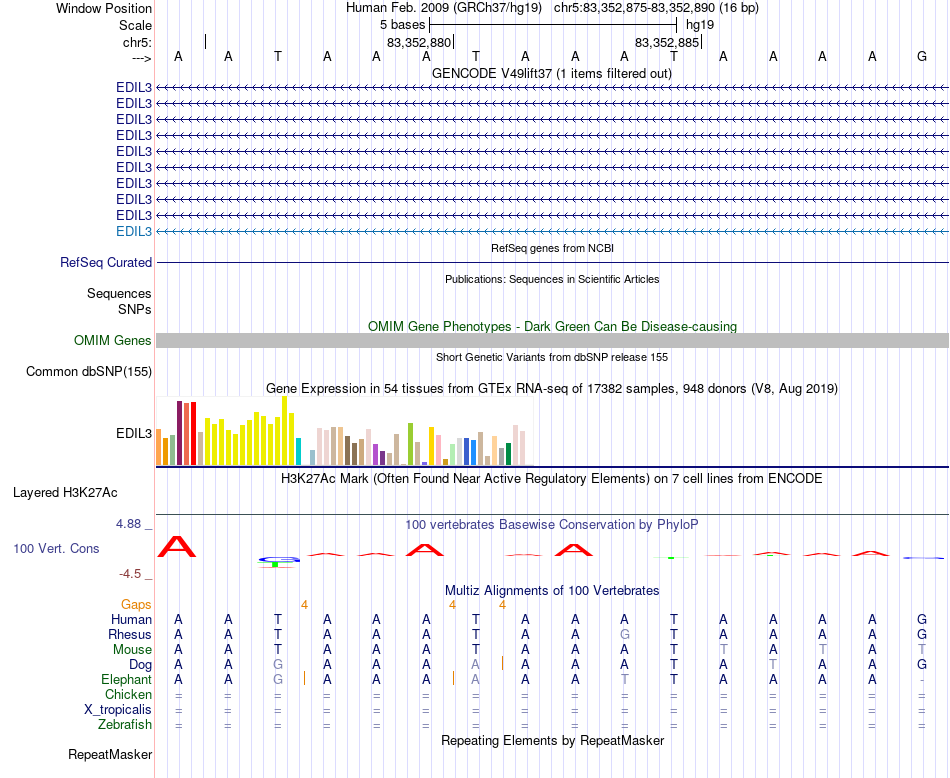Open 'Publications: Sequences in Scientific Articles' title
Viewport: 950px width, 778px height.
click(x=552, y=279)
